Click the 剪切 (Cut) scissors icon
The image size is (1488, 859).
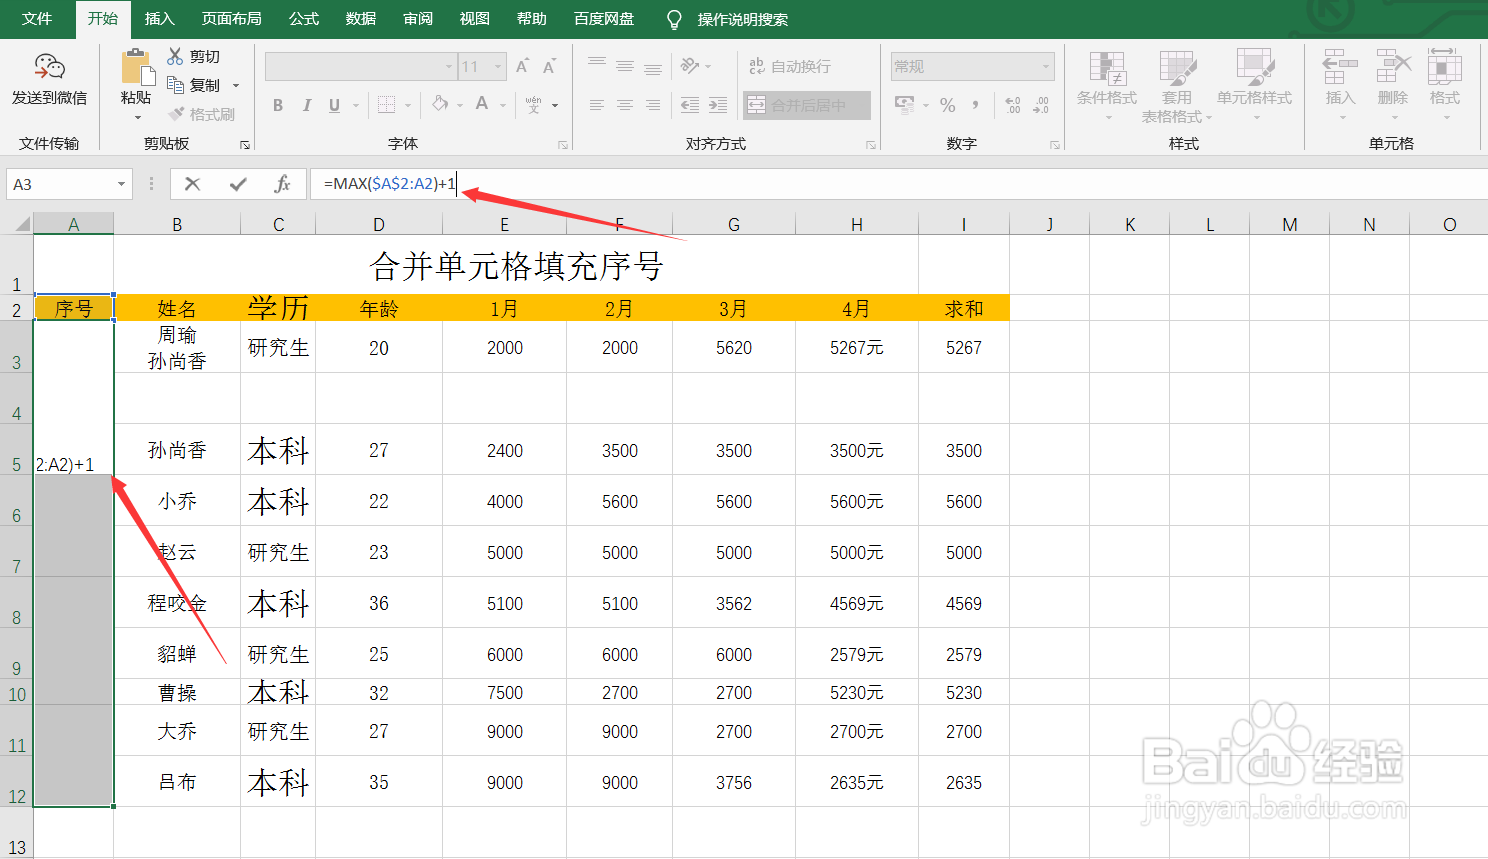pos(174,55)
